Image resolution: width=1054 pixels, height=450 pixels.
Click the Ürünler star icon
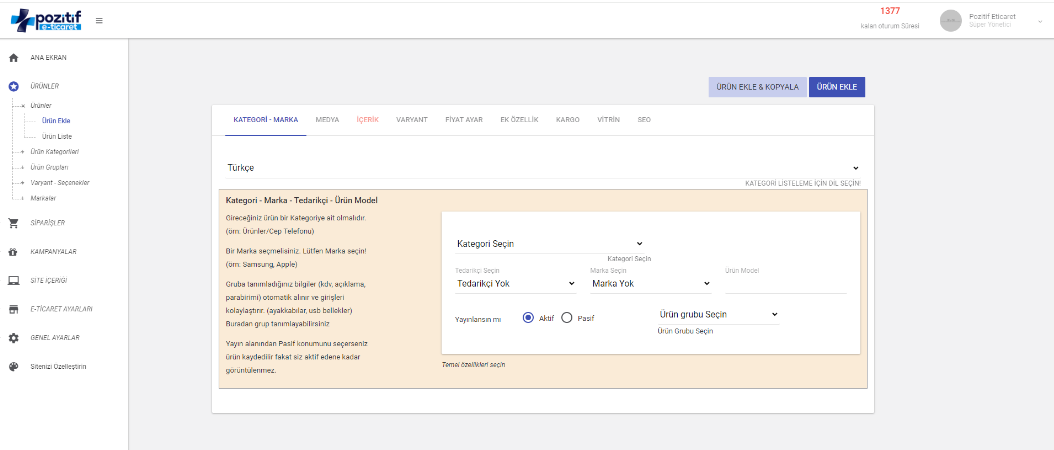point(14,87)
